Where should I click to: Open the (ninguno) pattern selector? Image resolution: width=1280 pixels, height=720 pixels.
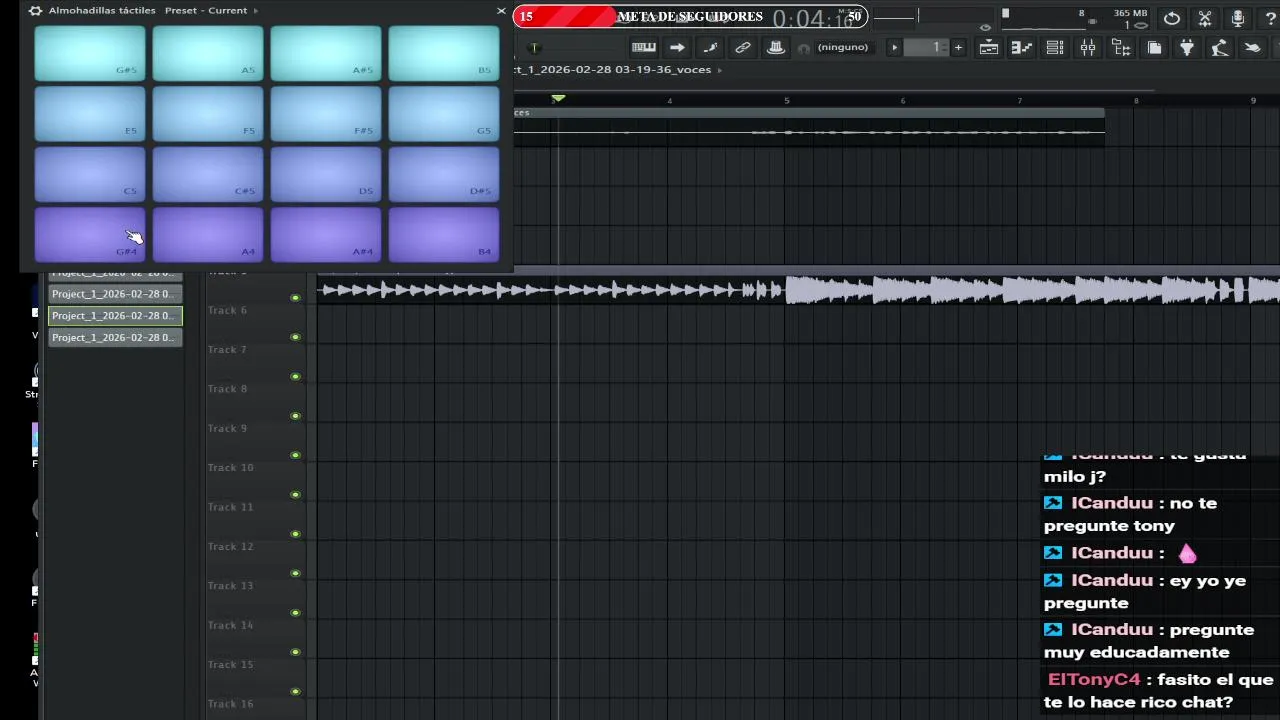843,47
